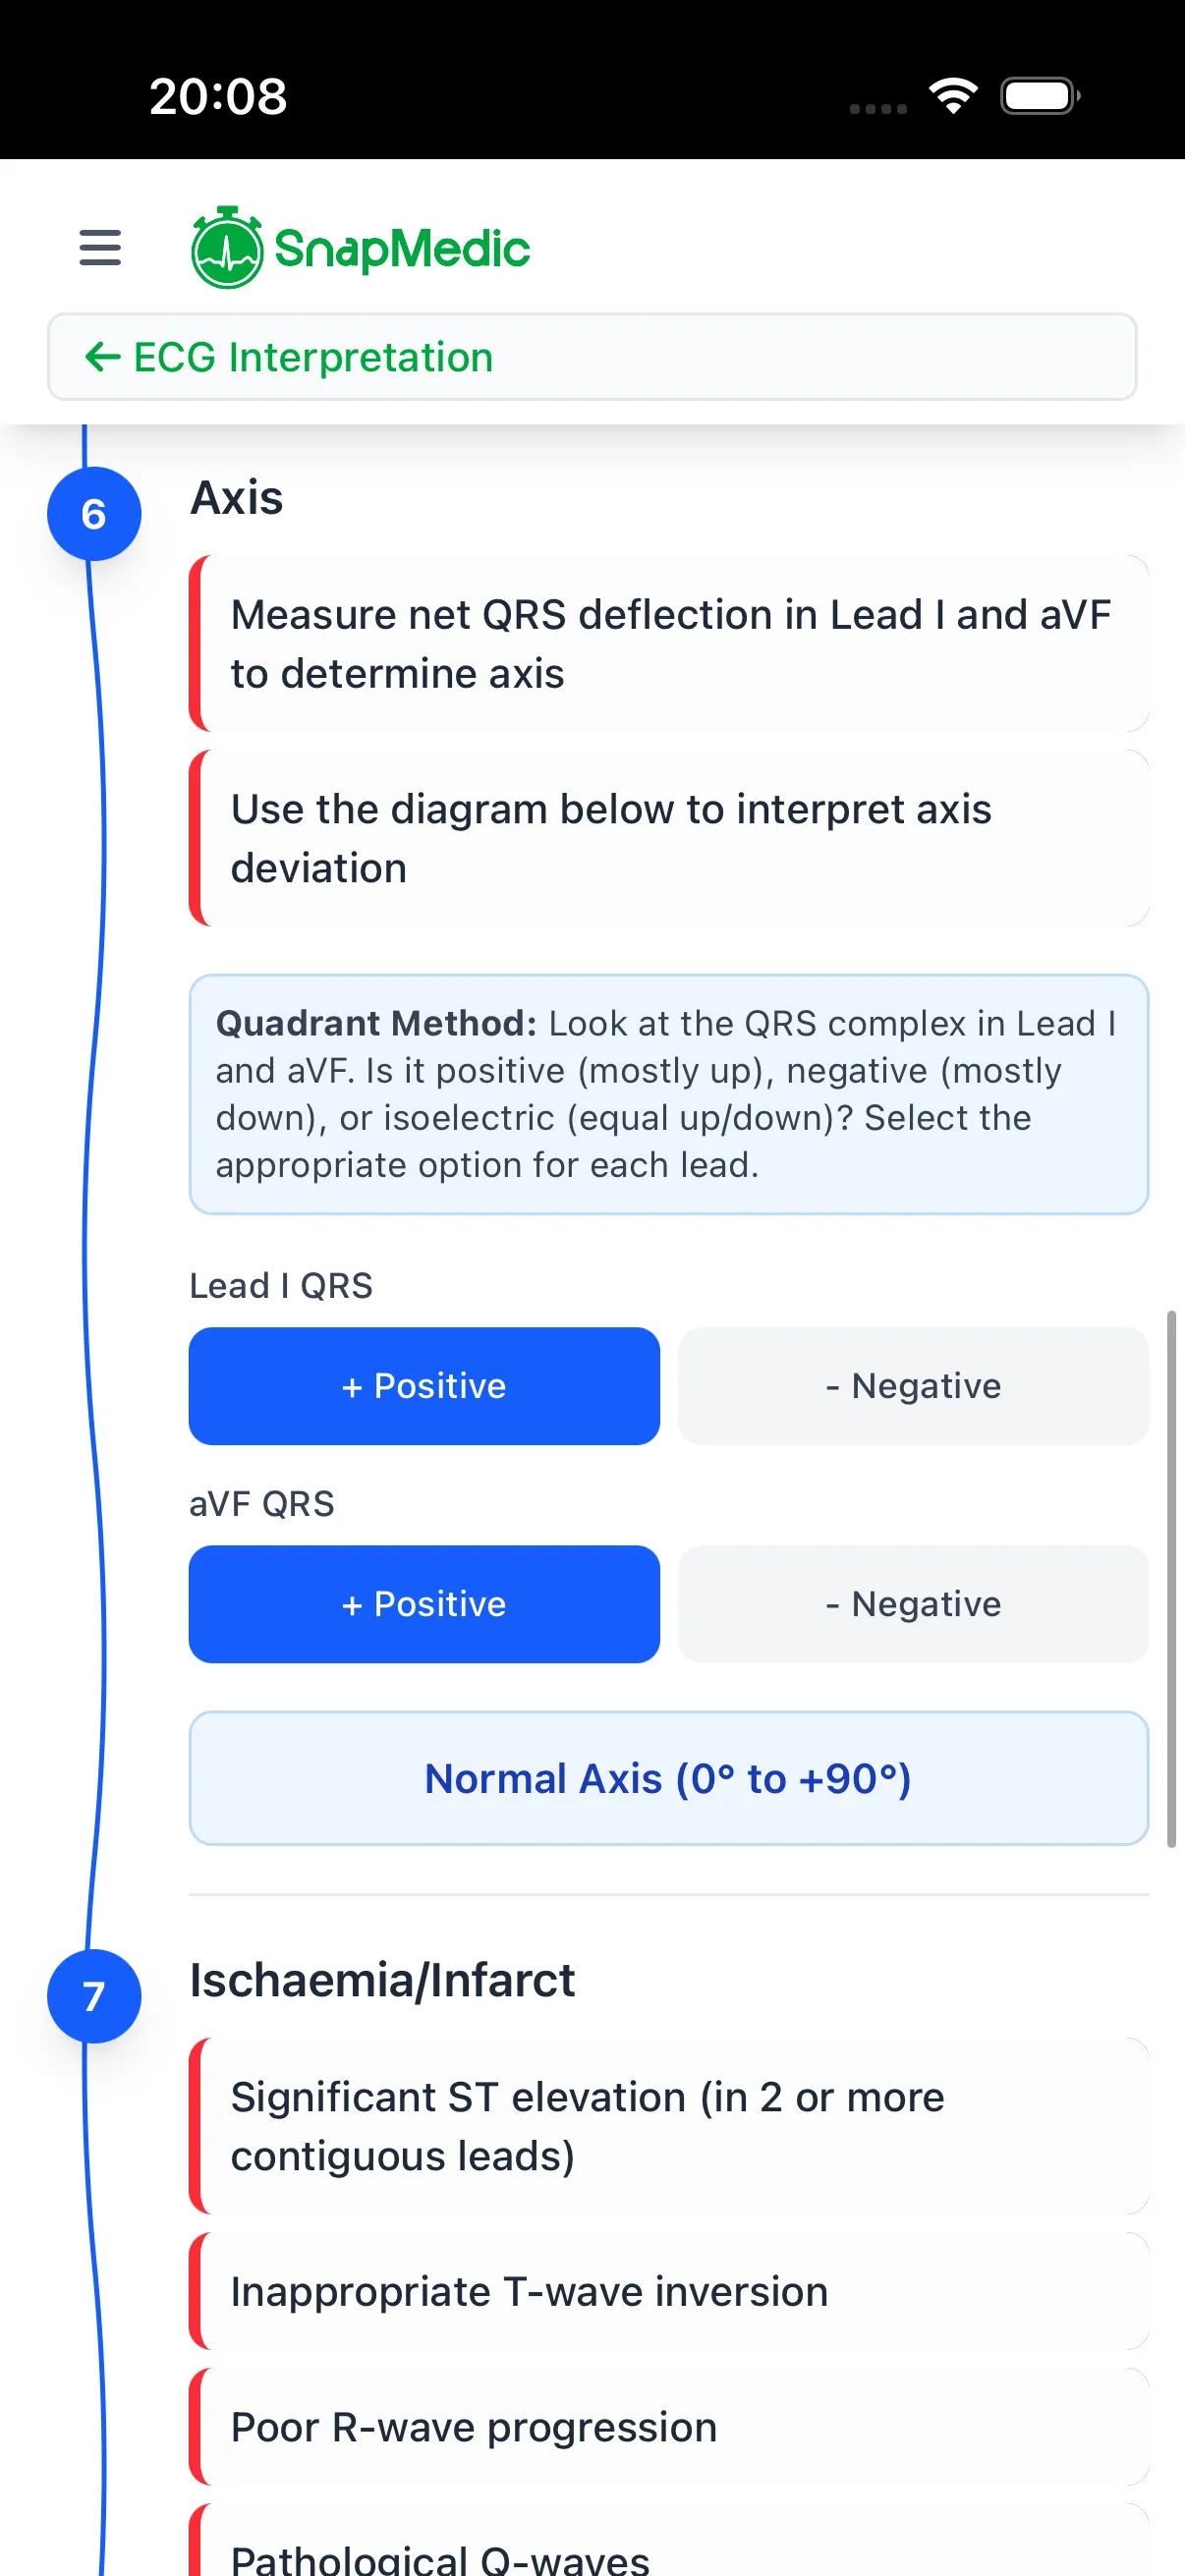
Task: Tap 'Inappropriate T-wave inversion' item
Action: (670, 2291)
